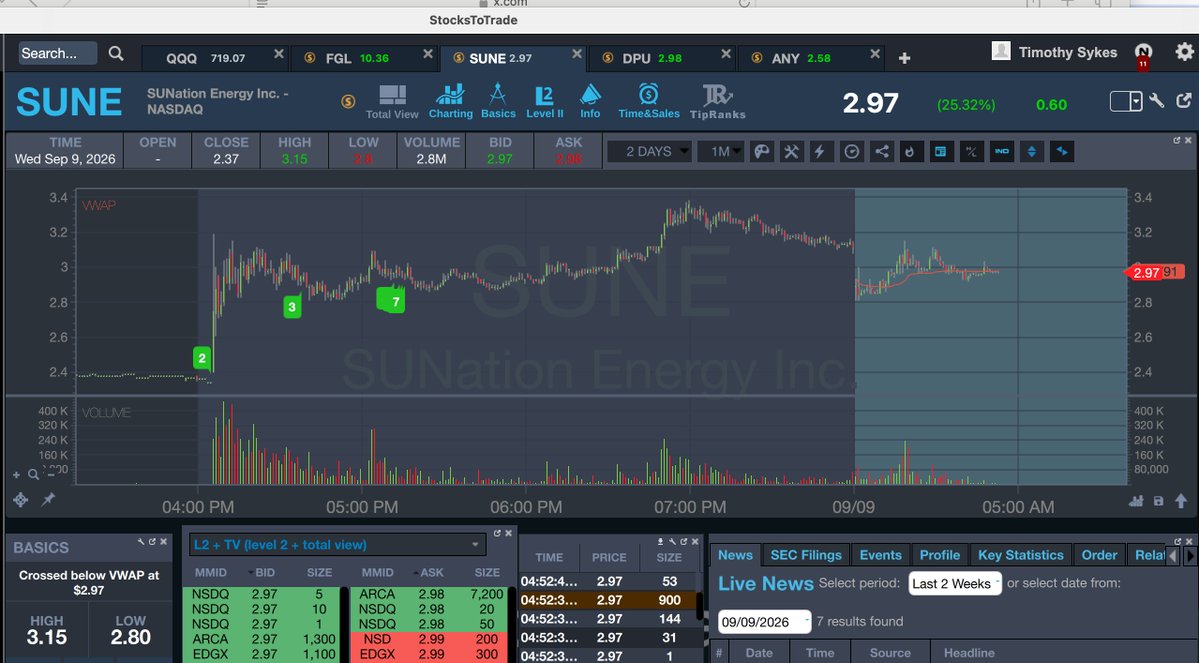Toggle percent scale on the chart
1199x663 pixels.
tap(971, 151)
